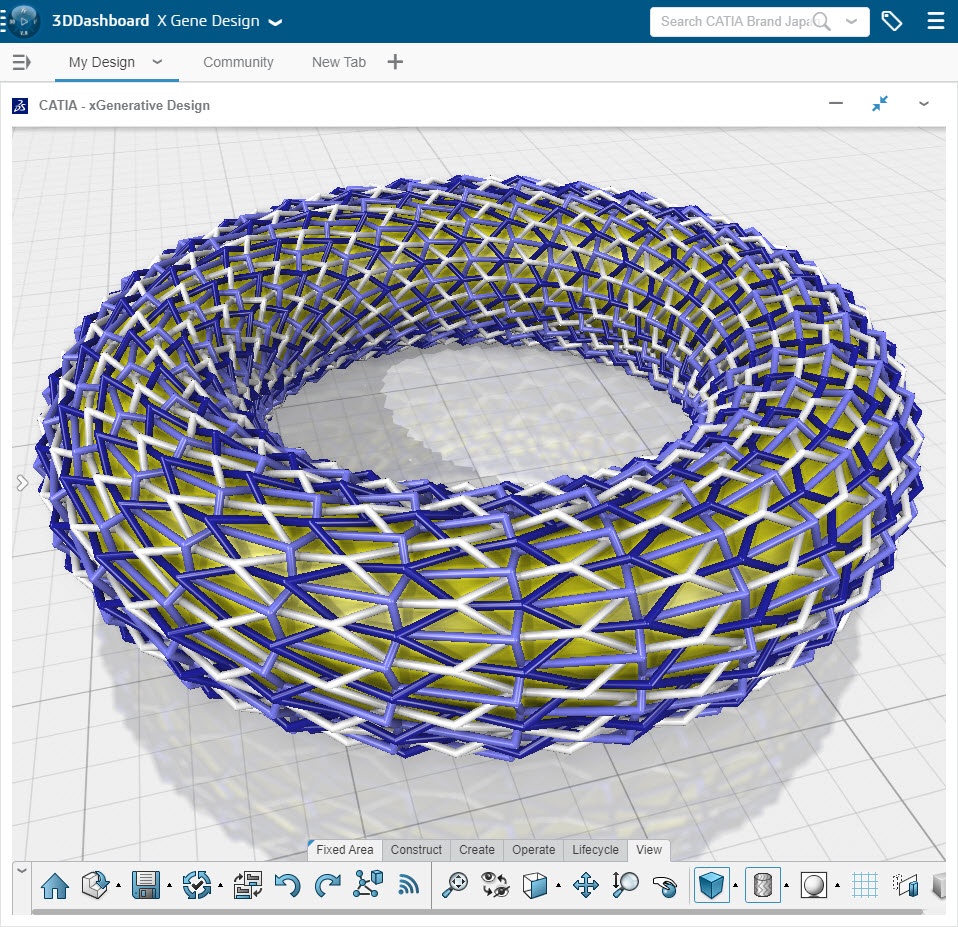This screenshot has width=958, height=927.
Task: Click the sectioning/clipping plane icon
Action: [905, 885]
